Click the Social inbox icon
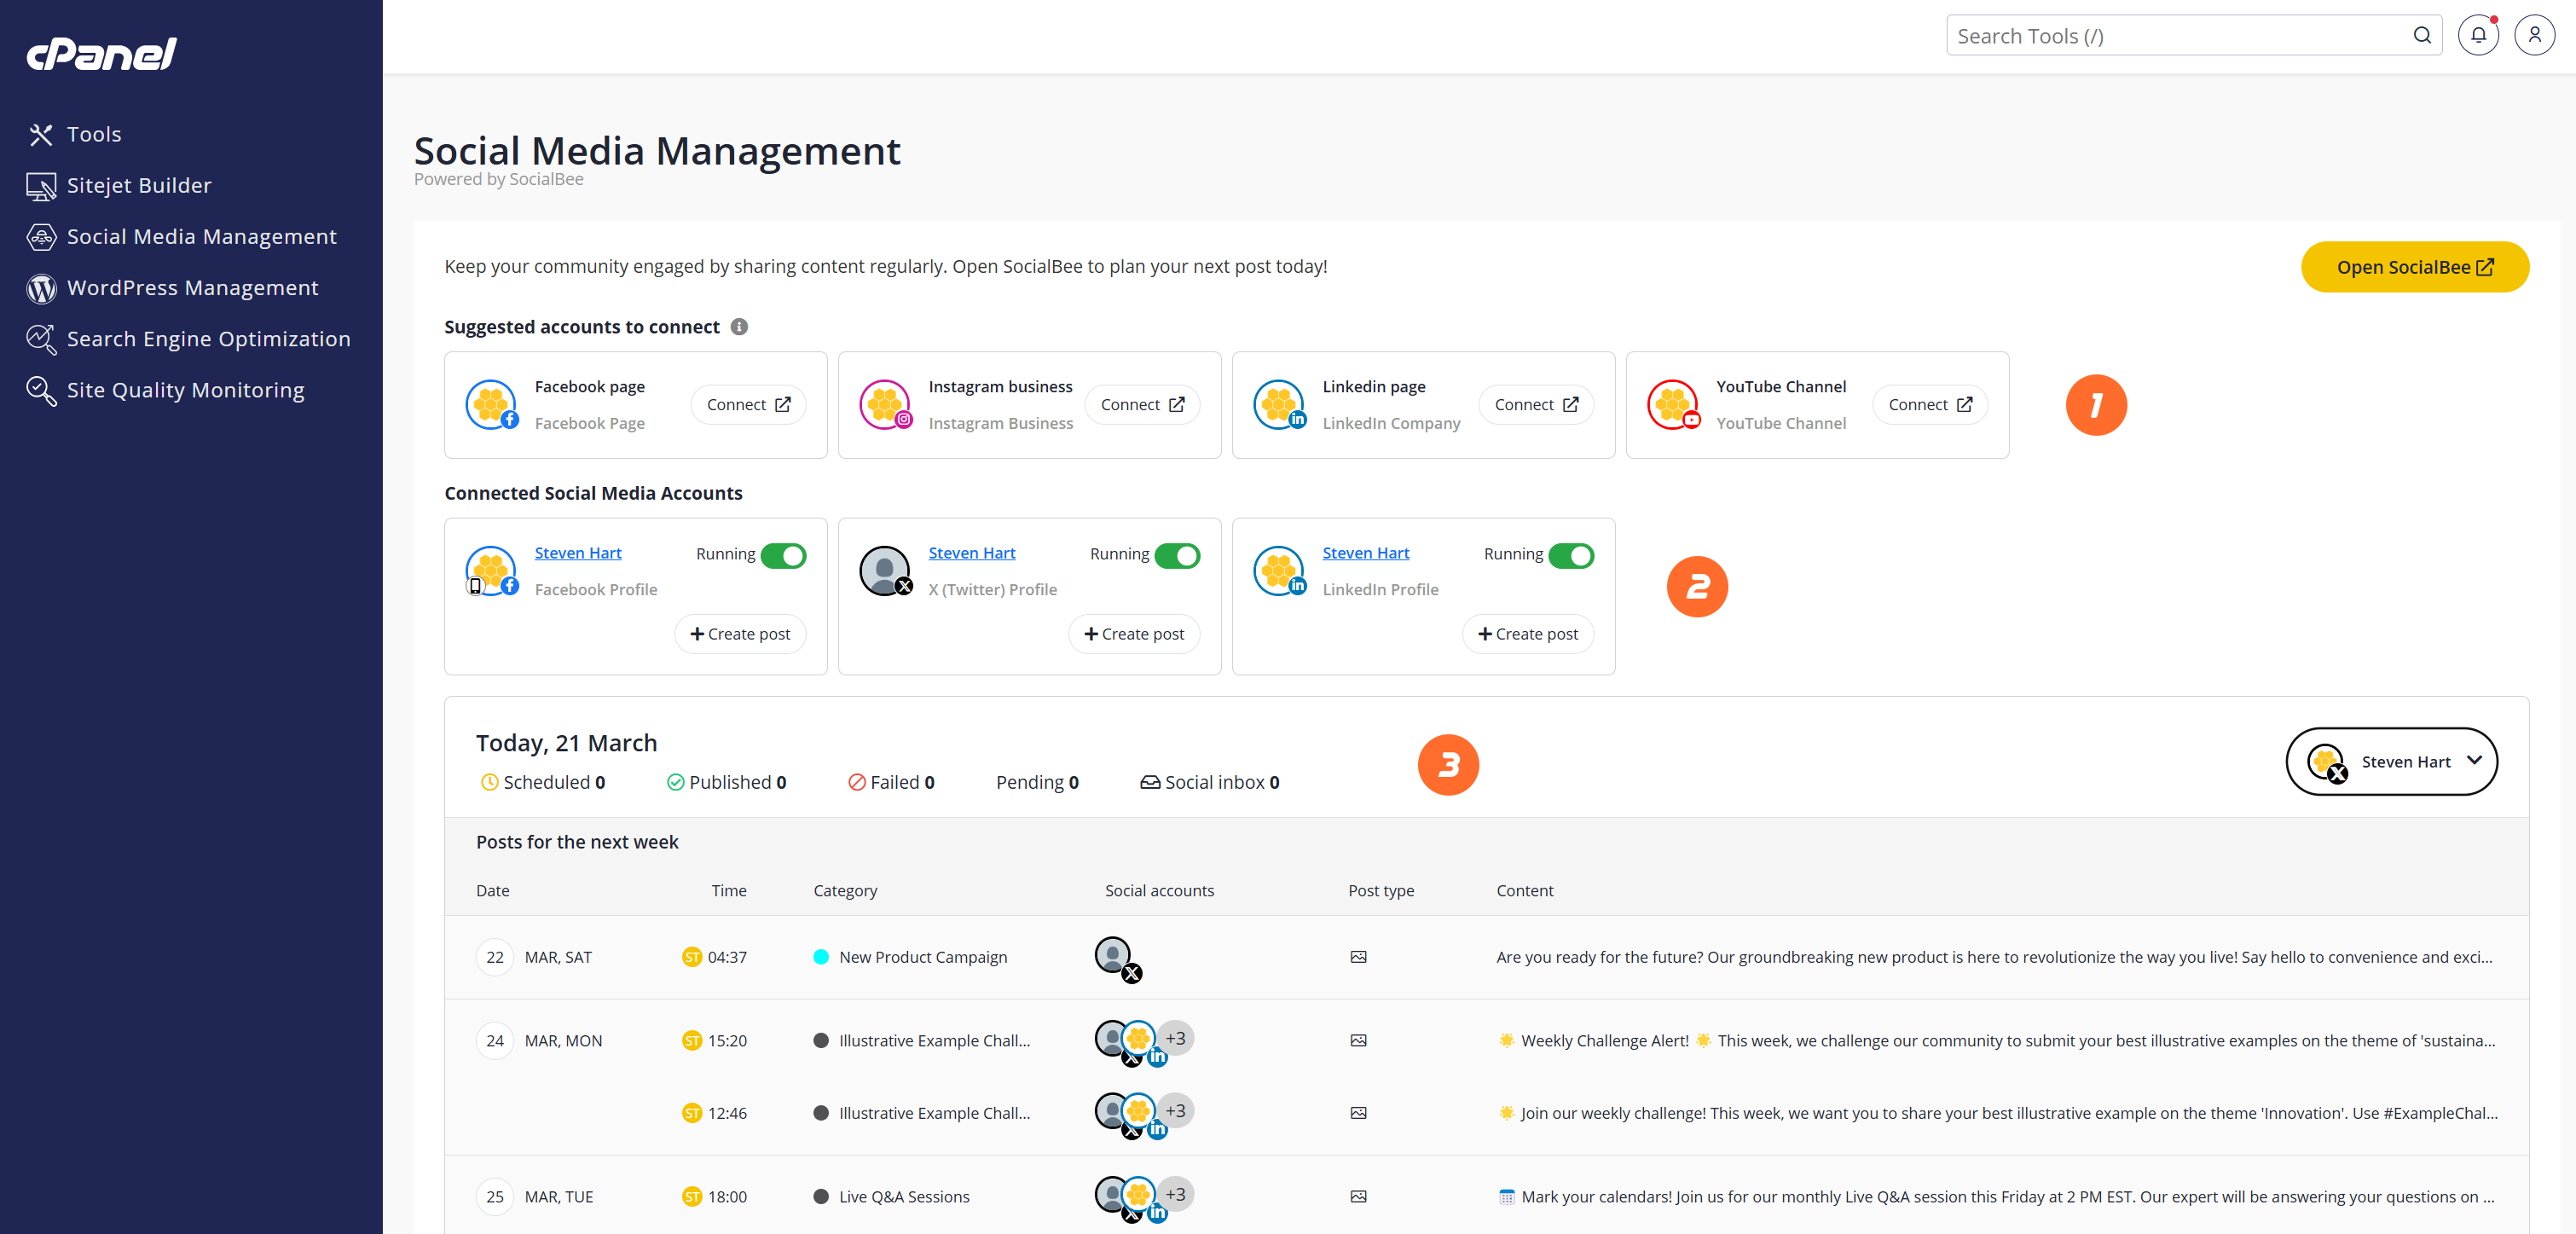Viewport: 2576px width, 1234px height. (x=1150, y=782)
